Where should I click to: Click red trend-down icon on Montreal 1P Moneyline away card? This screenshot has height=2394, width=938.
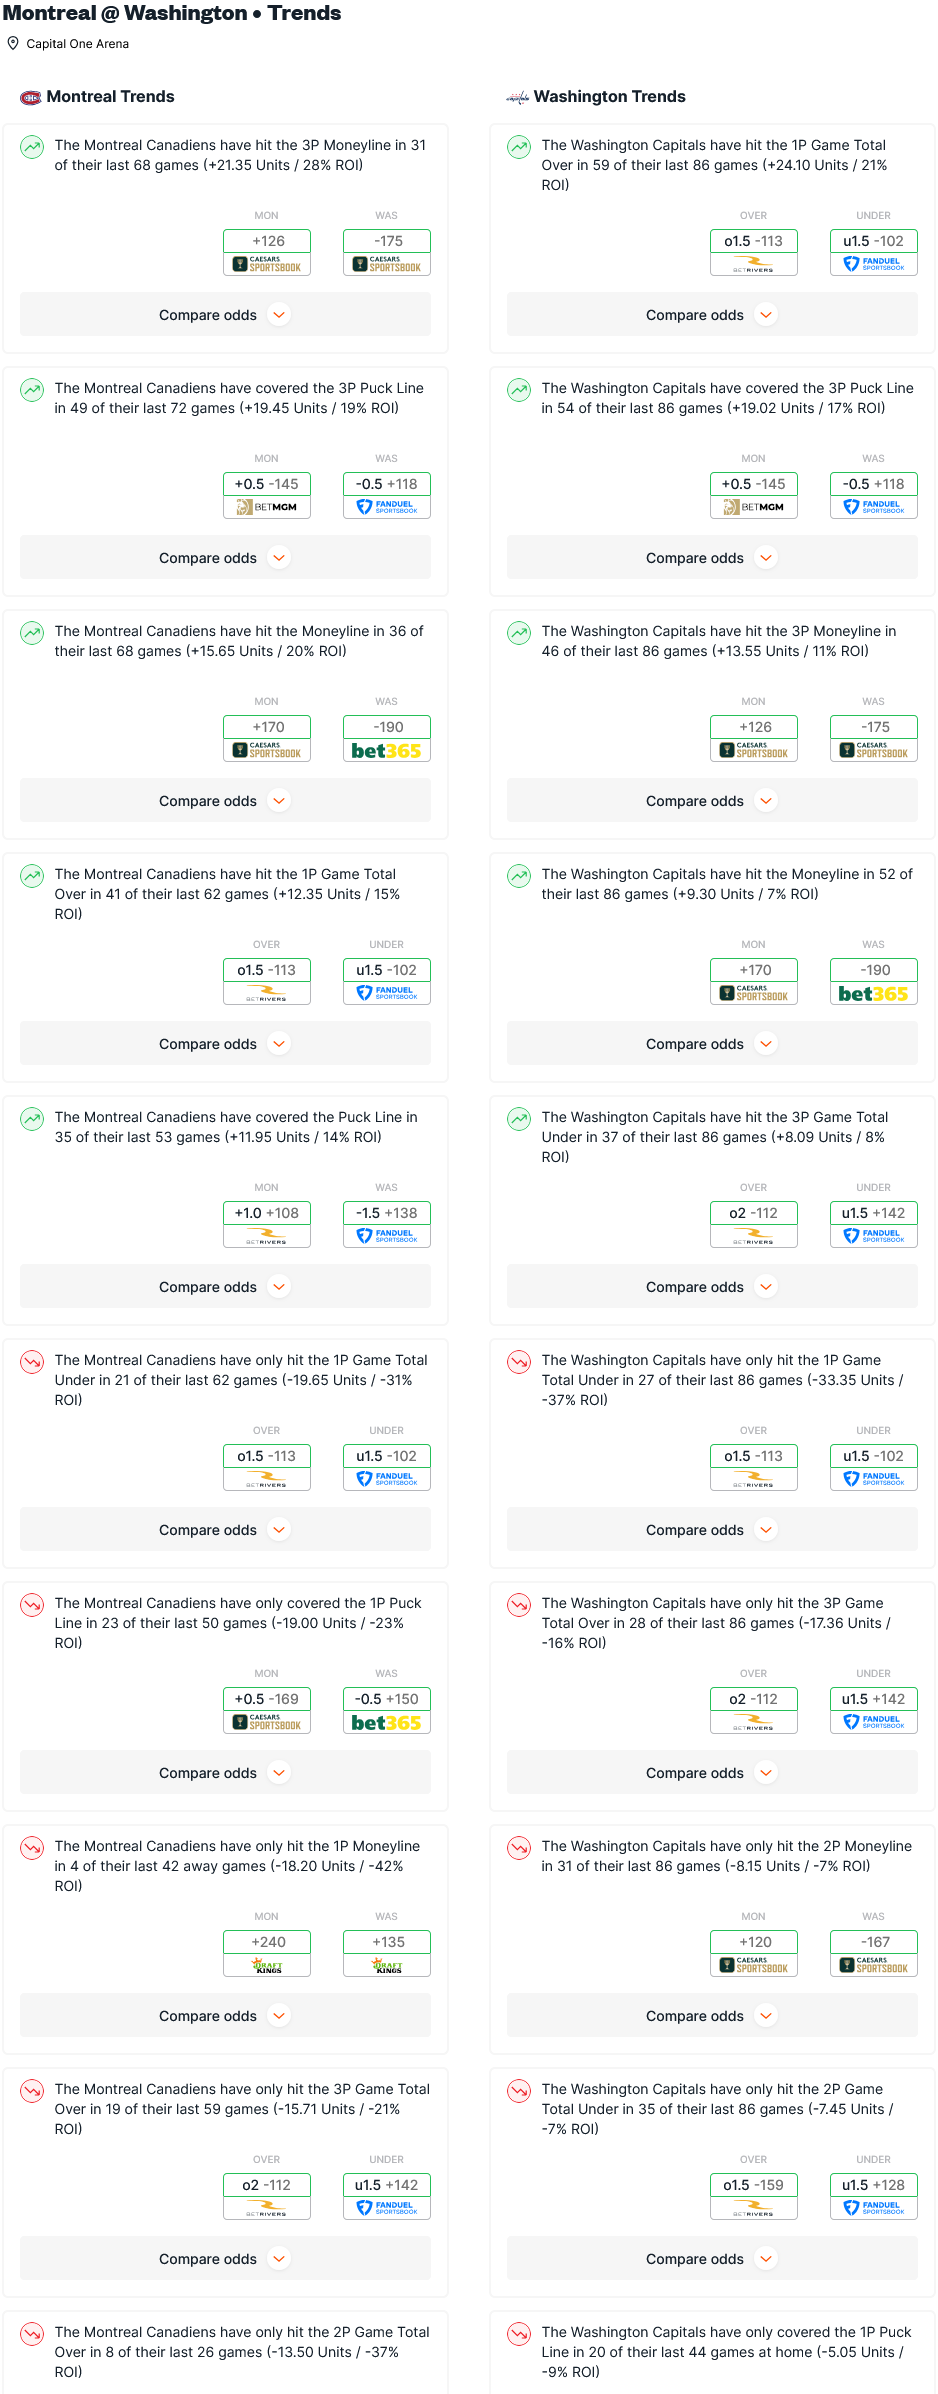[x=32, y=1848]
